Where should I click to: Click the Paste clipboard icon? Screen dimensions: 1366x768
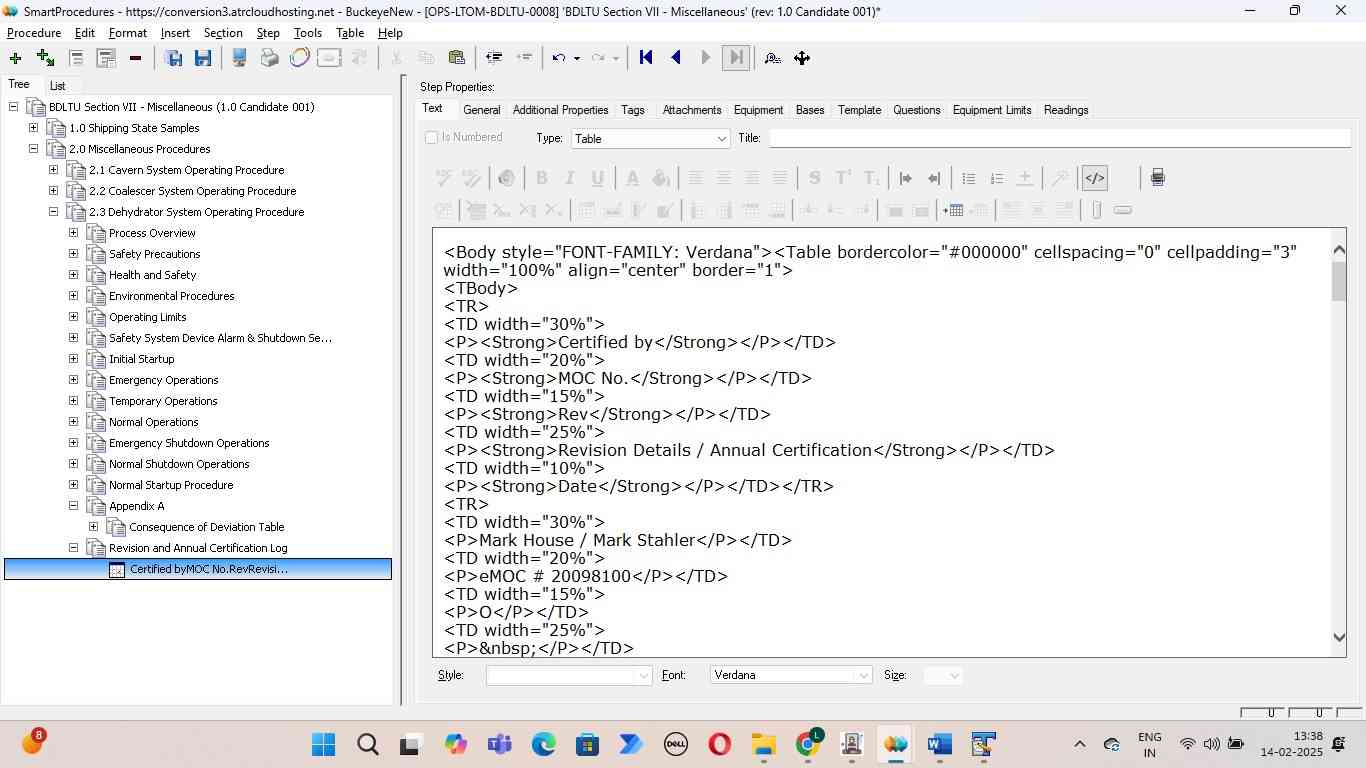(456, 58)
